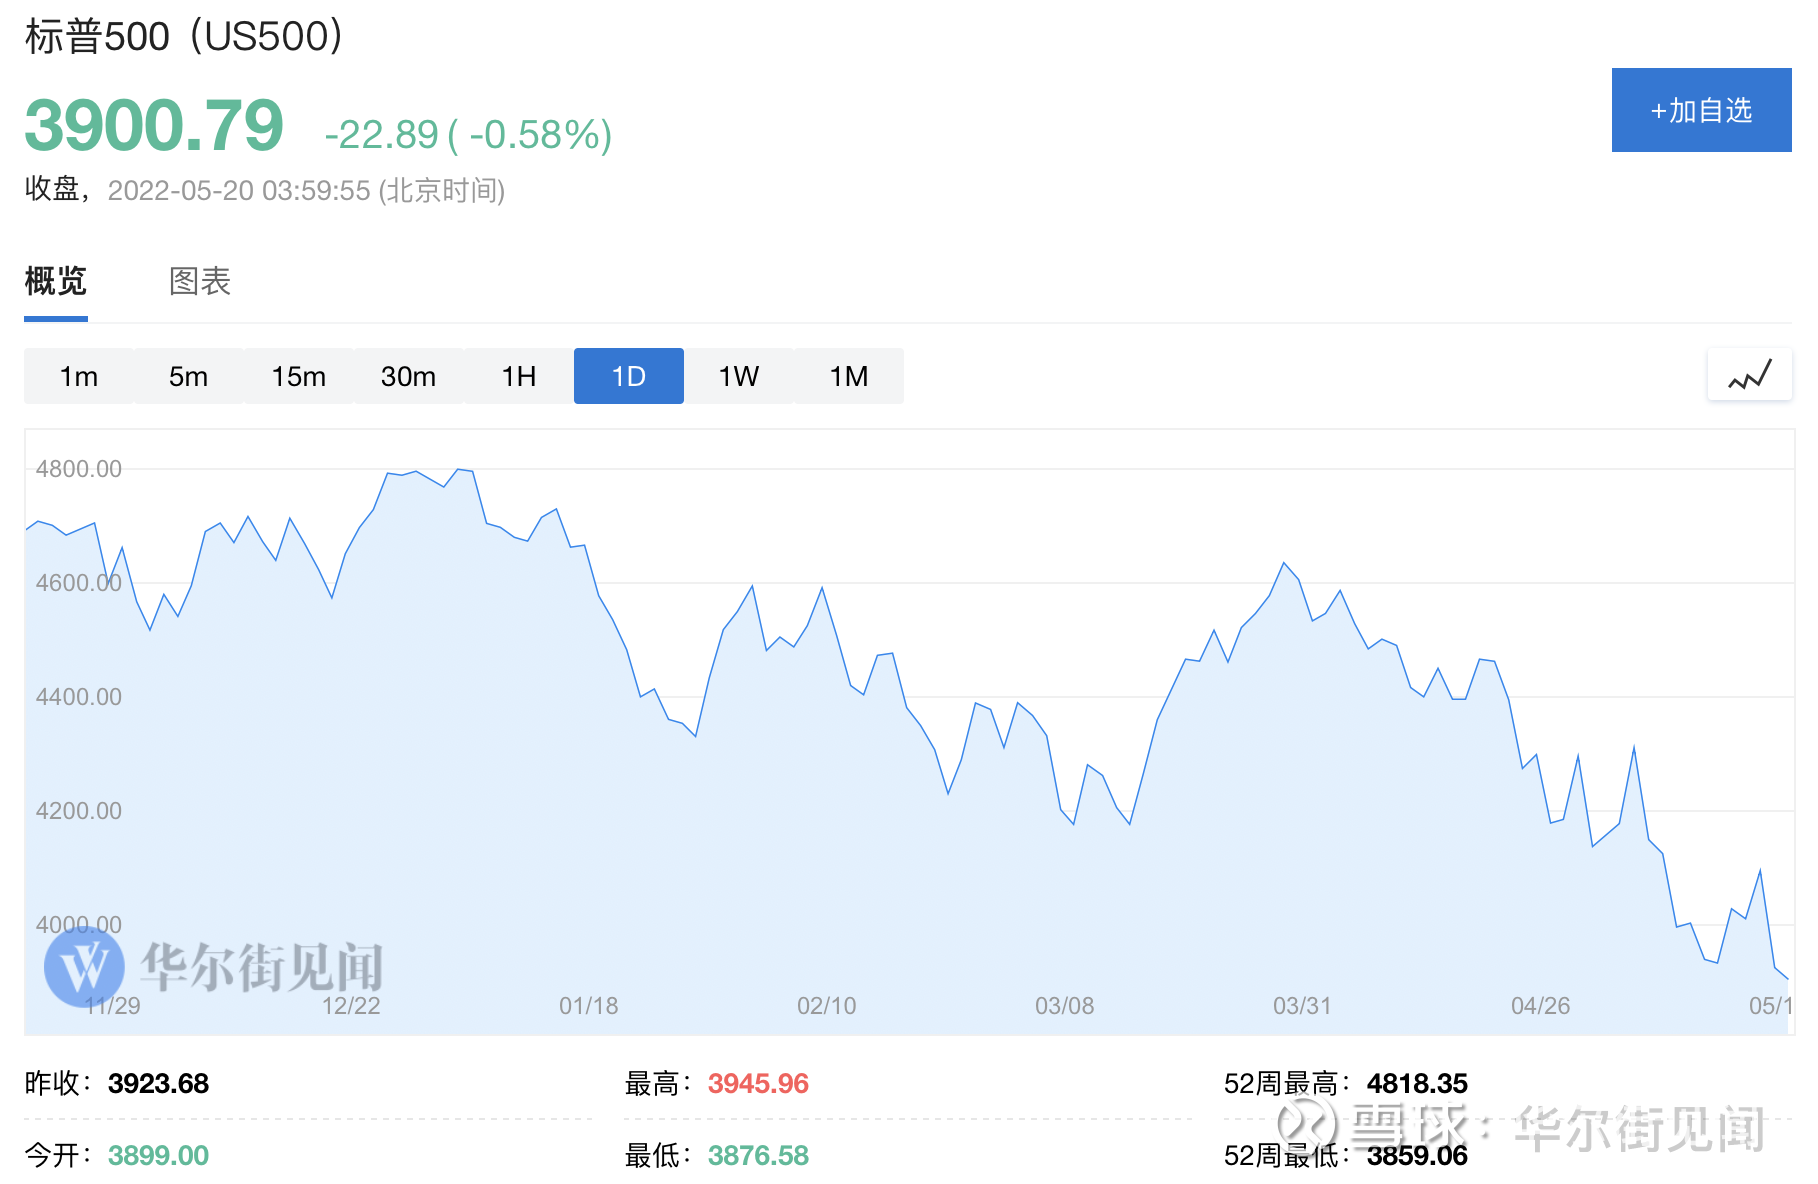1818x1184 pixels.
Task: Switch chart to 1W interval
Action: point(738,376)
